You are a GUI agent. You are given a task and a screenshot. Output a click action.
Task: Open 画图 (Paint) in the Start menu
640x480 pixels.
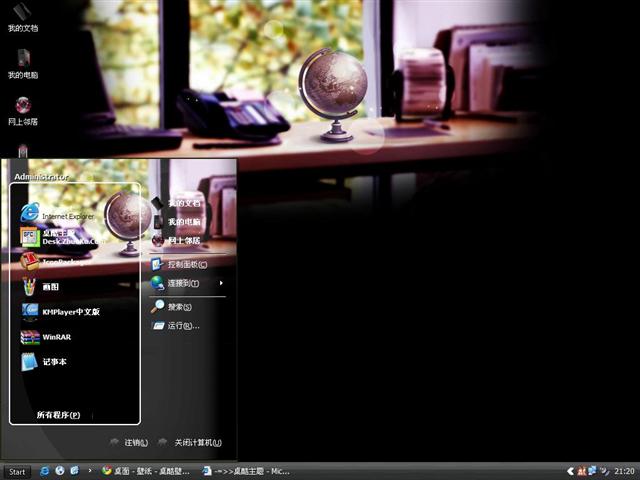(x=40, y=287)
